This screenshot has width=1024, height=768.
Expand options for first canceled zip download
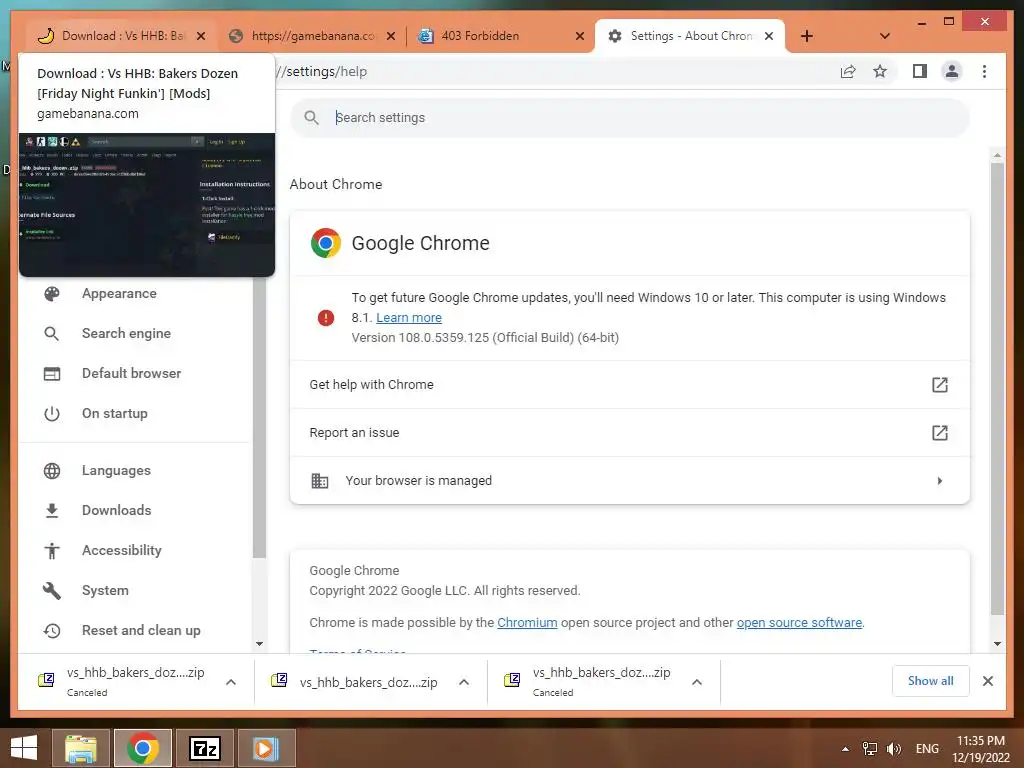[231, 682]
